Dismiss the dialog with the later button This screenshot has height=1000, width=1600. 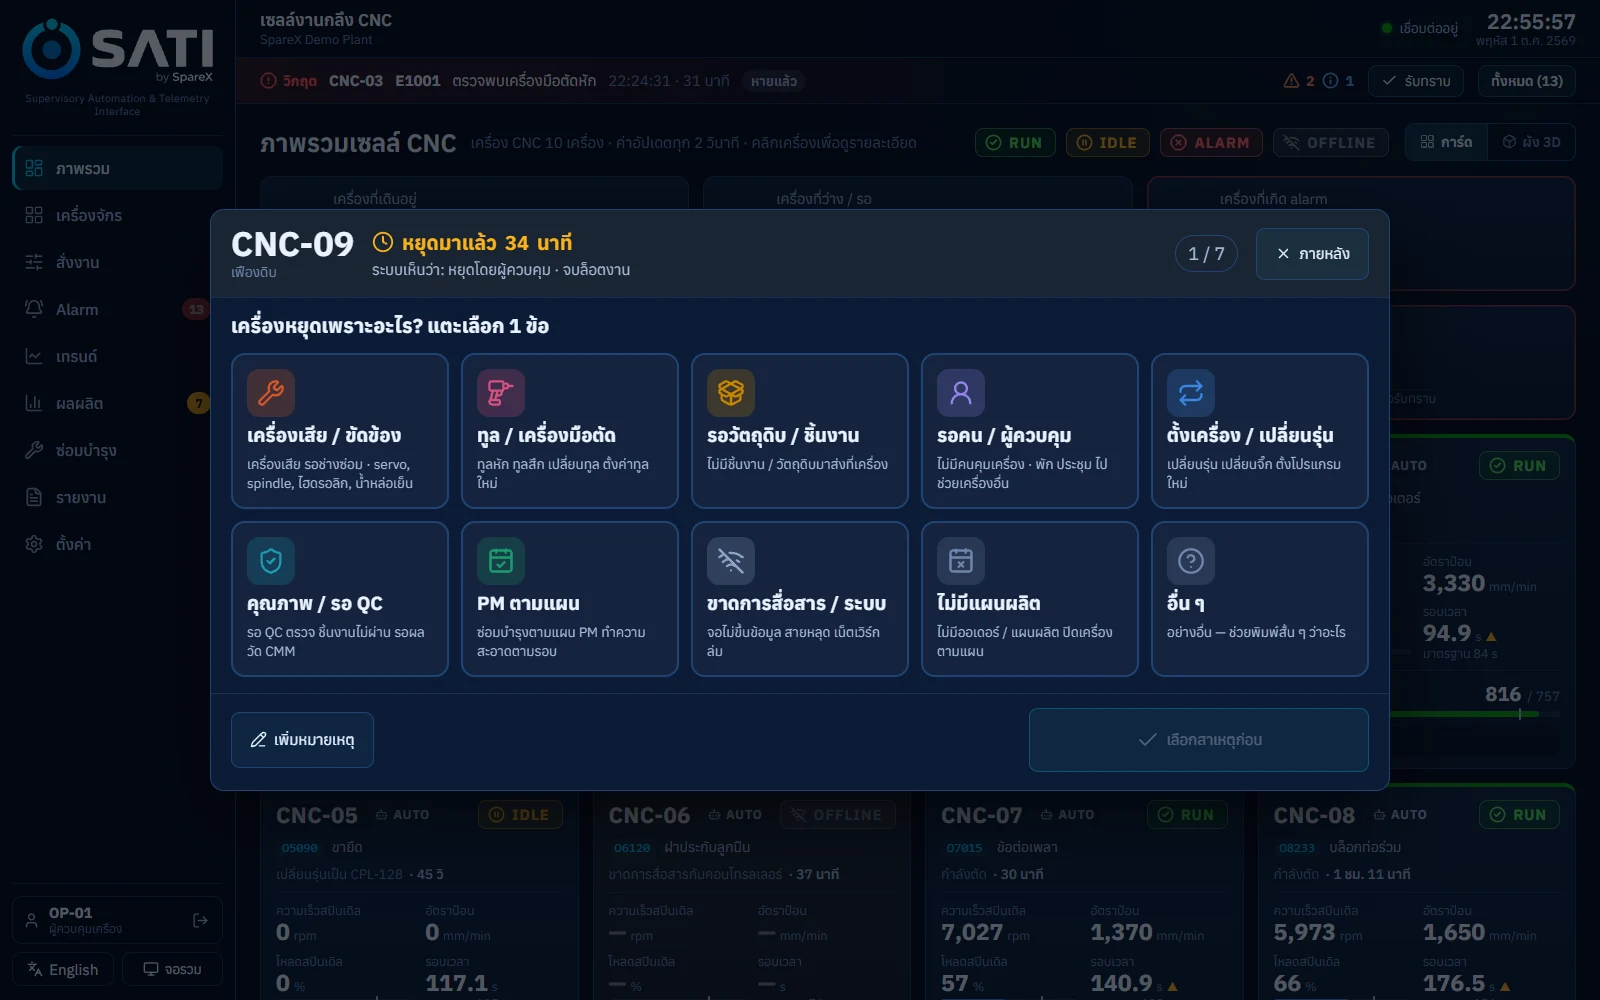point(1312,254)
